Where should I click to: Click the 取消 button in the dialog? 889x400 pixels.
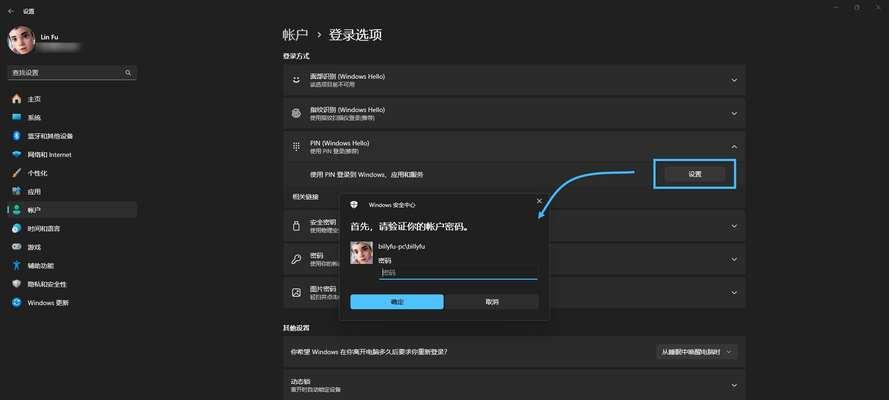[x=492, y=302]
